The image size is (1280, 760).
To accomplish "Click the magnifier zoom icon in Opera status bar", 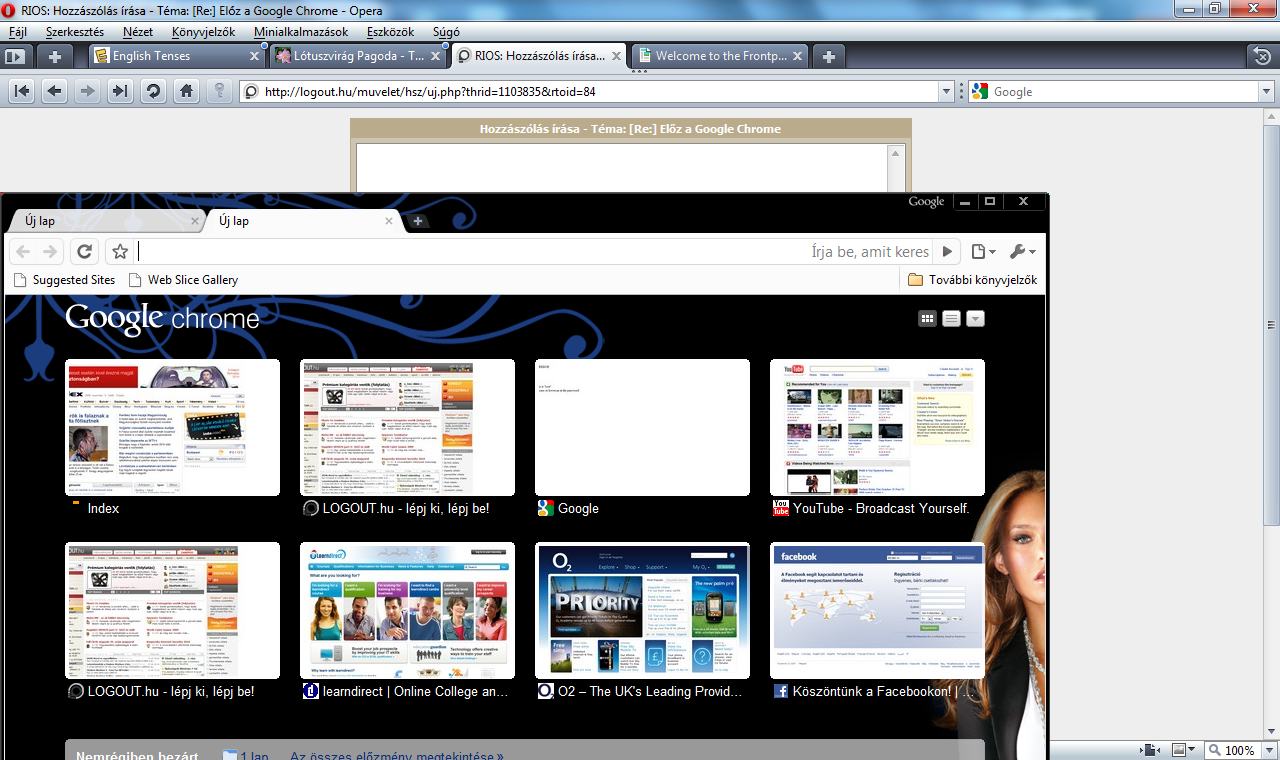I will point(1214,750).
